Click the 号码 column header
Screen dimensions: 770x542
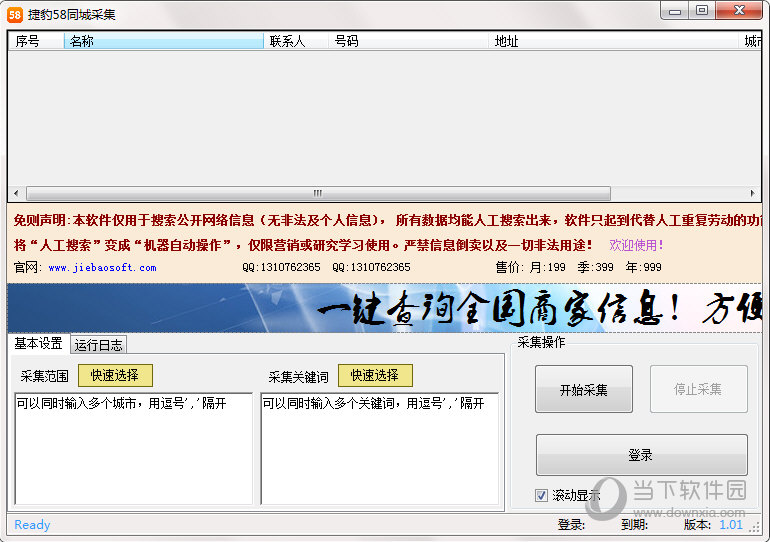click(x=408, y=41)
